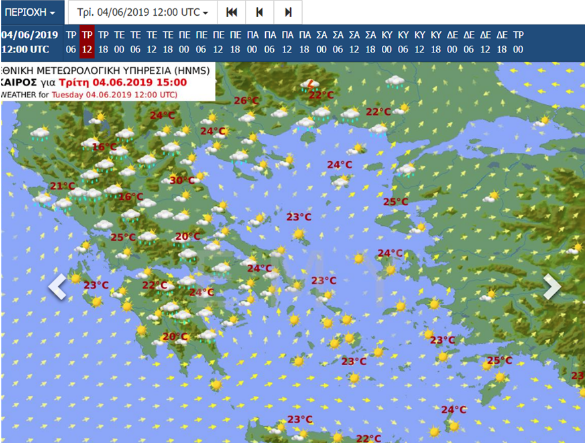Select the ΣΑ 18 time step
This screenshot has height=447, width=585.
tap(370, 42)
